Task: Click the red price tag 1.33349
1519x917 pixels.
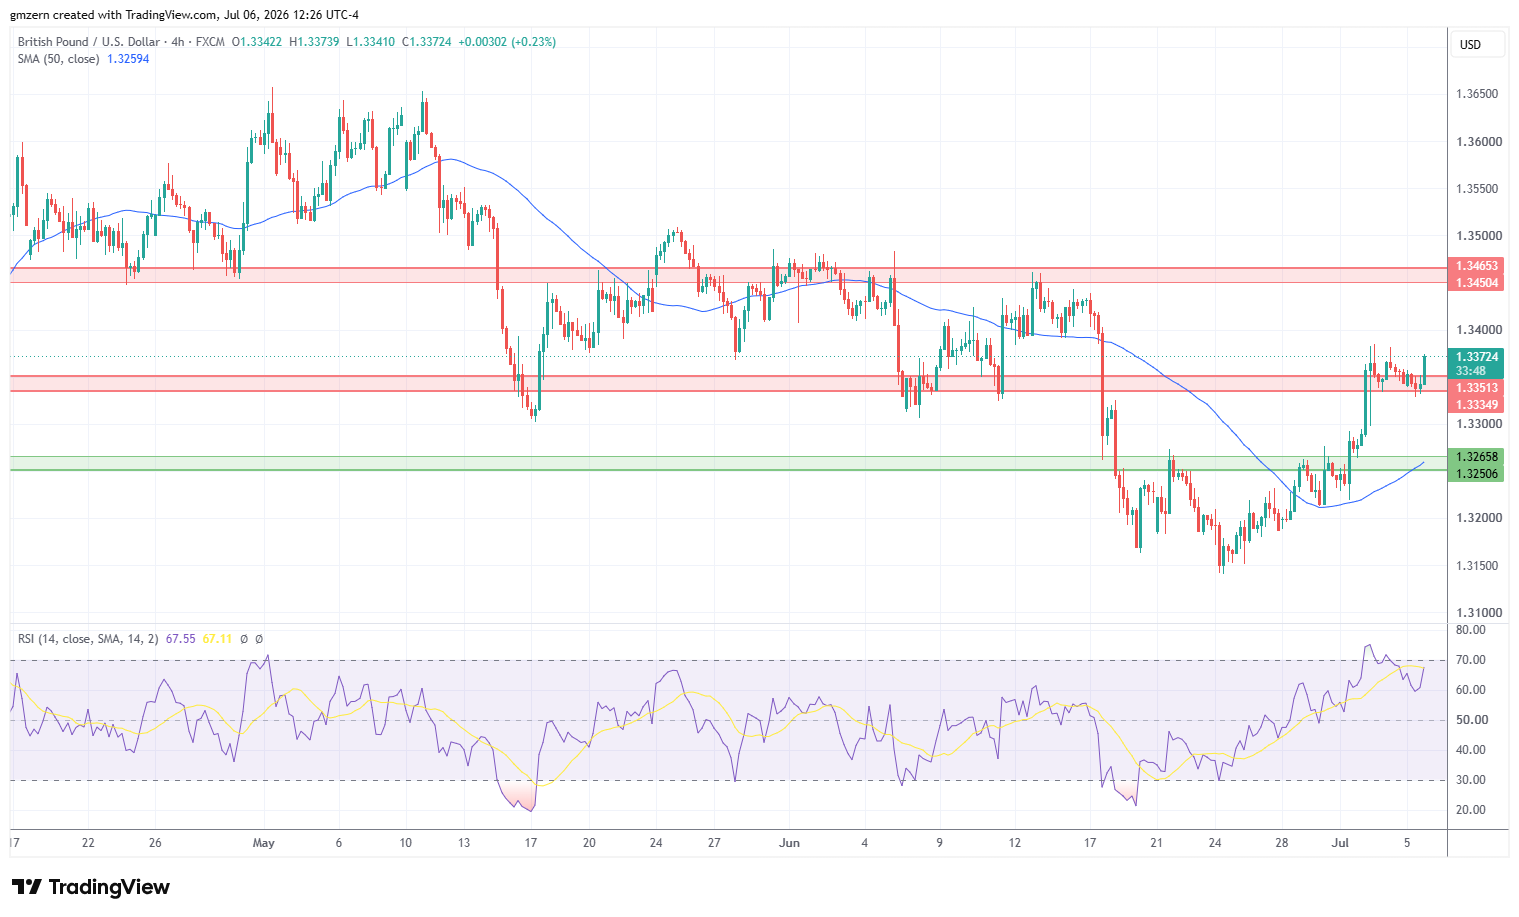Action: [1477, 405]
